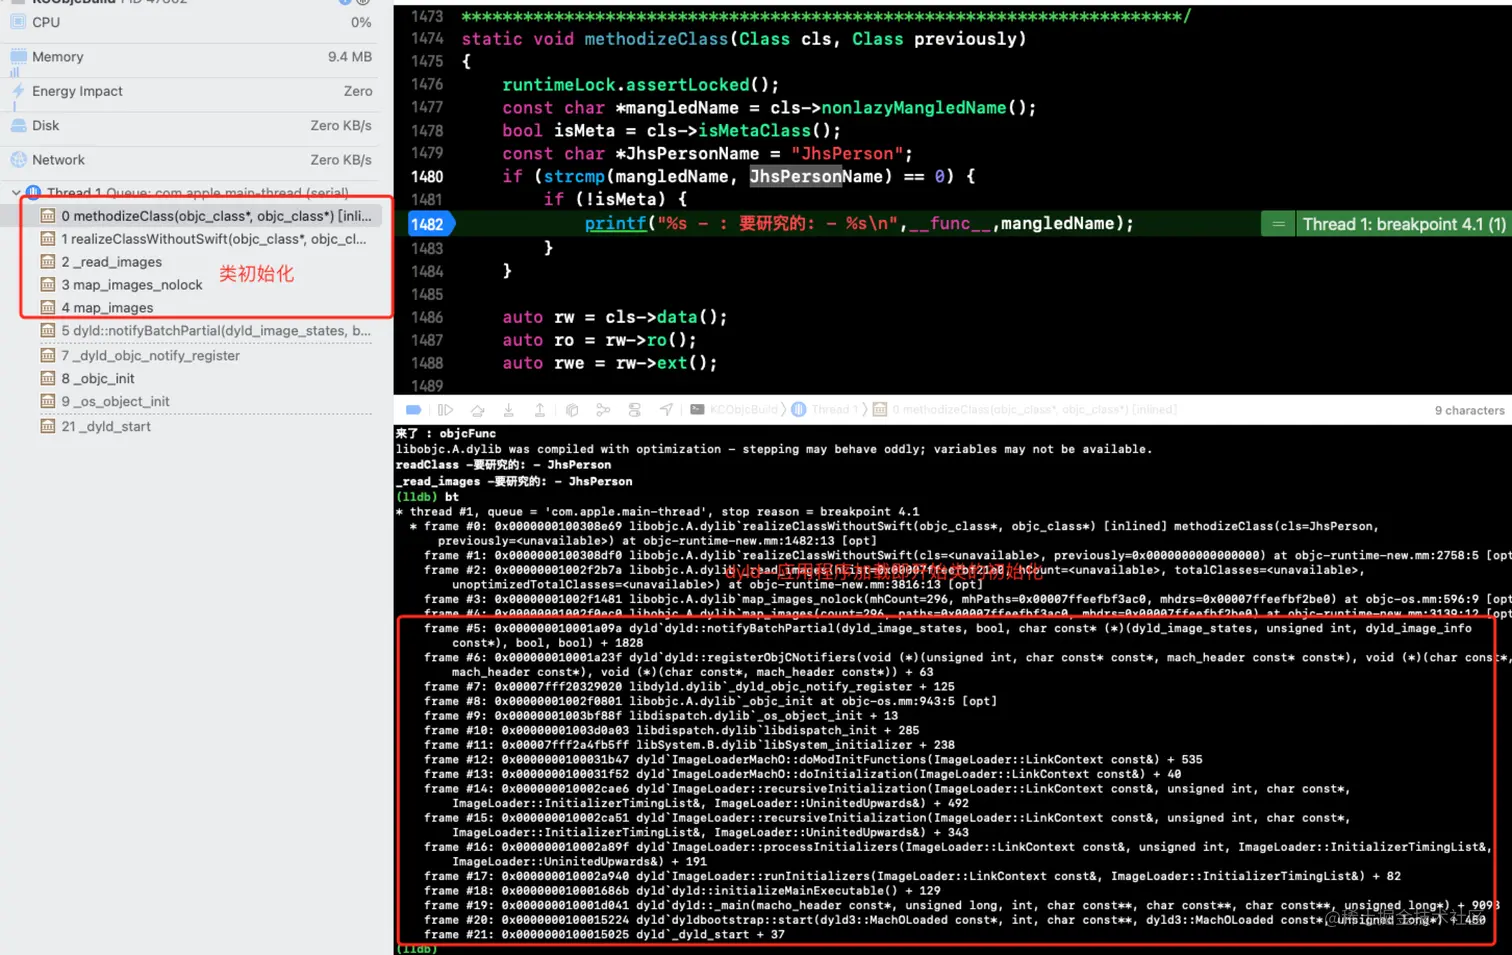This screenshot has width=1512, height=955.
Task: Click the KCObjcBuild terminal icon in jump bar
Action: pos(697,410)
